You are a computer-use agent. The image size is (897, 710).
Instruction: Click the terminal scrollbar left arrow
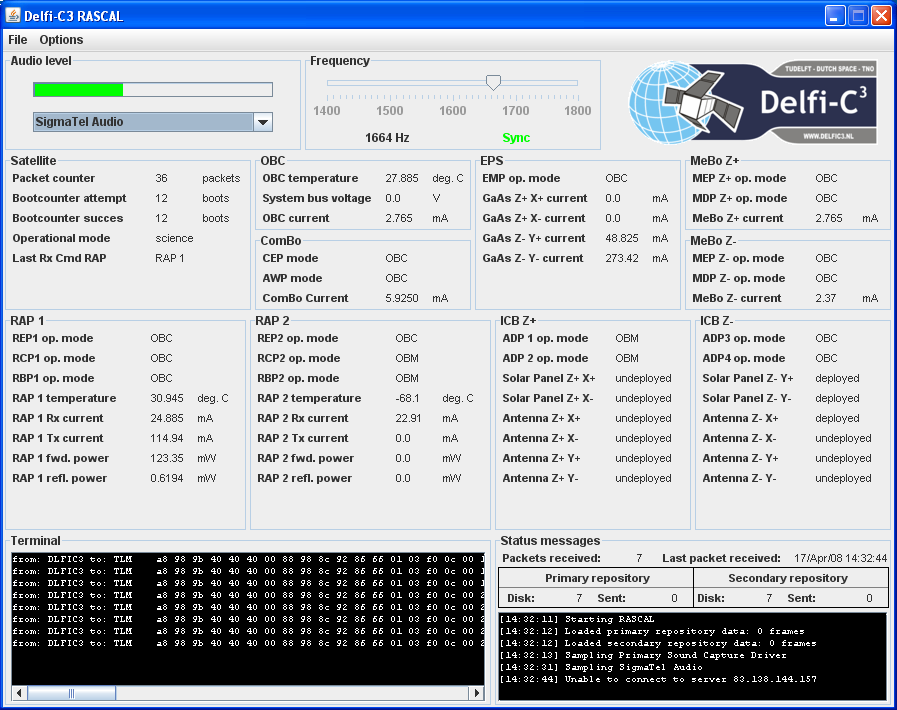(x=18, y=692)
